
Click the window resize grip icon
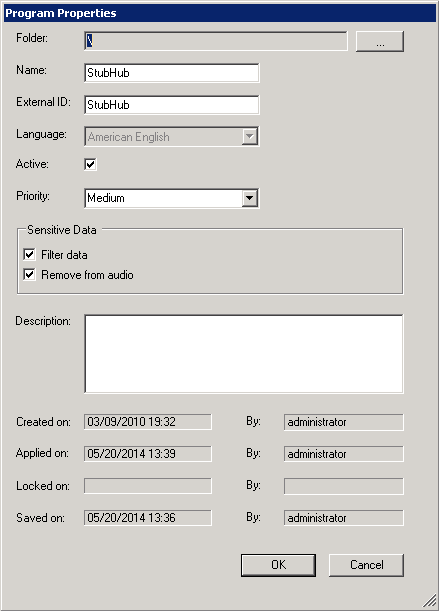click(430, 600)
